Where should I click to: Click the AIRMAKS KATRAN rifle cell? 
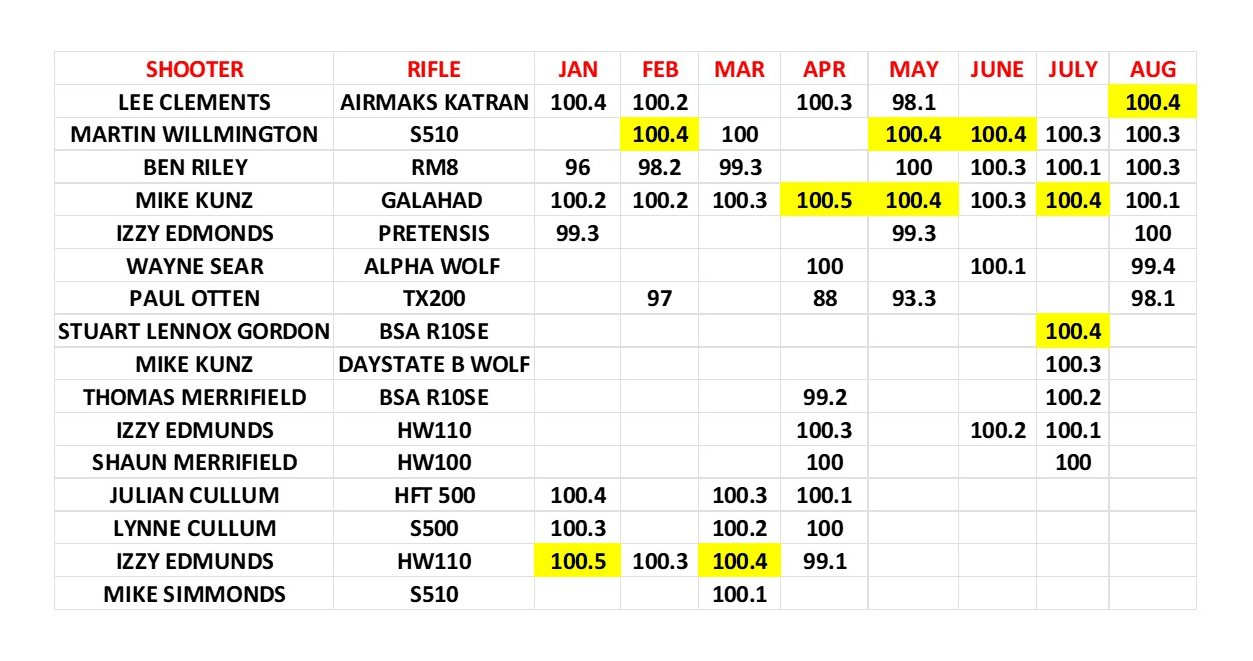434,102
